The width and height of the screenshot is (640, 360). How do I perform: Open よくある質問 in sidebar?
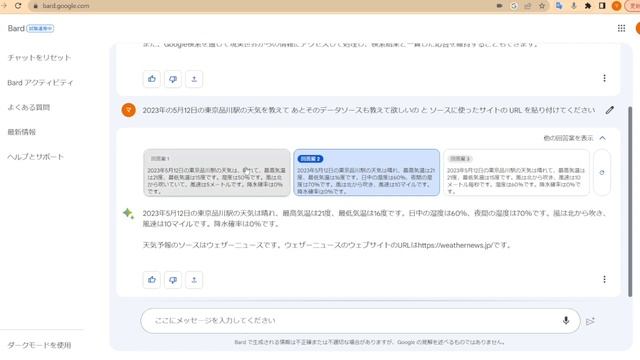click(x=29, y=107)
